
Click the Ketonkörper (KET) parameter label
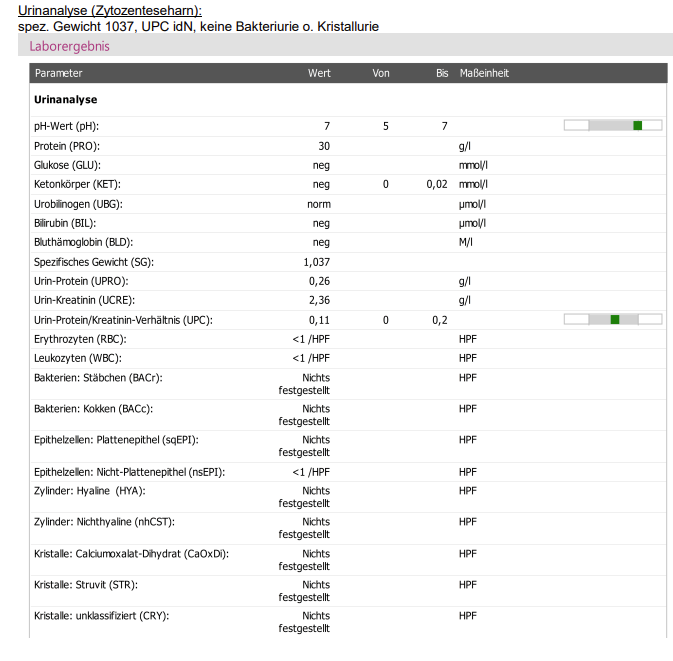click(x=77, y=185)
